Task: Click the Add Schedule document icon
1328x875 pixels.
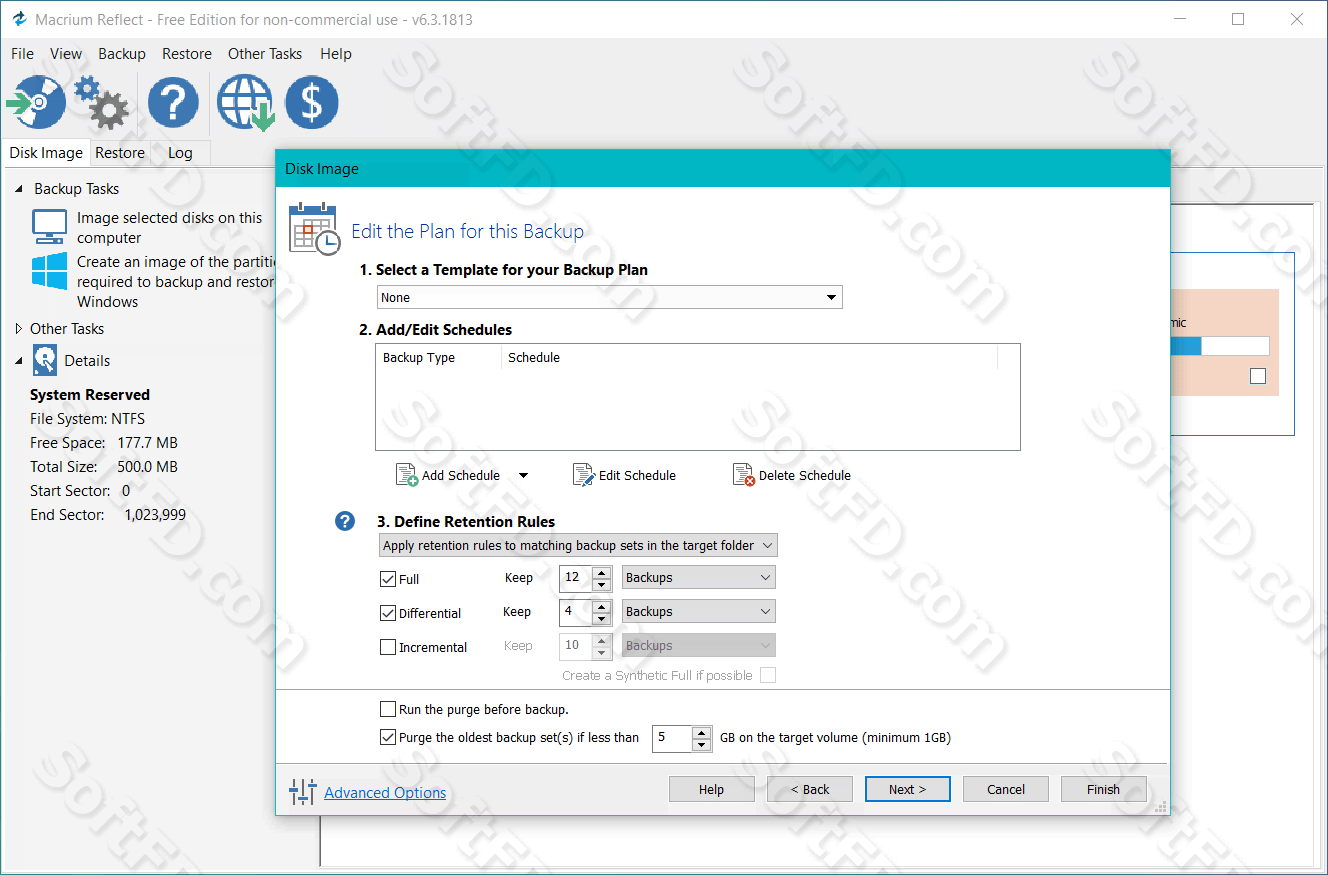Action: [407, 475]
